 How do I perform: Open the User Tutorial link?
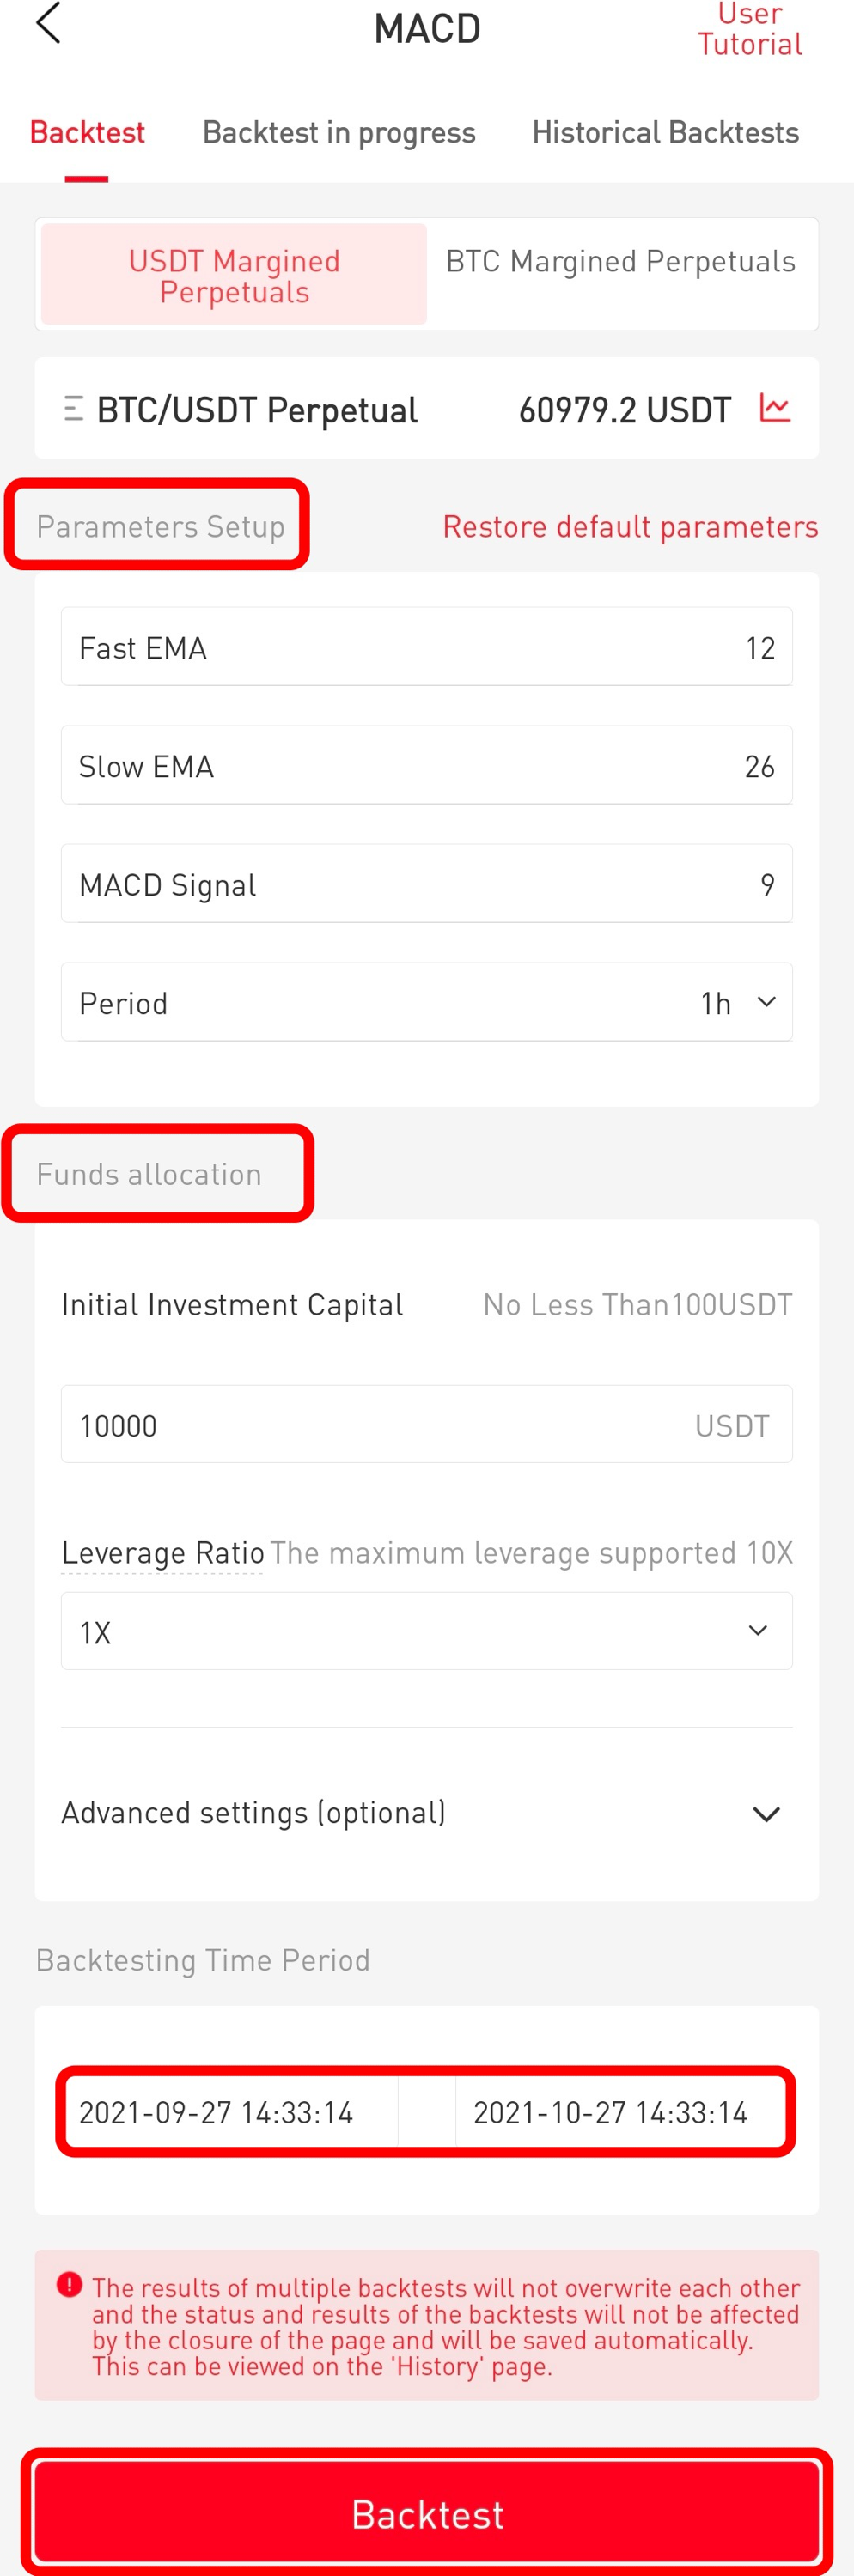[x=749, y=30]
